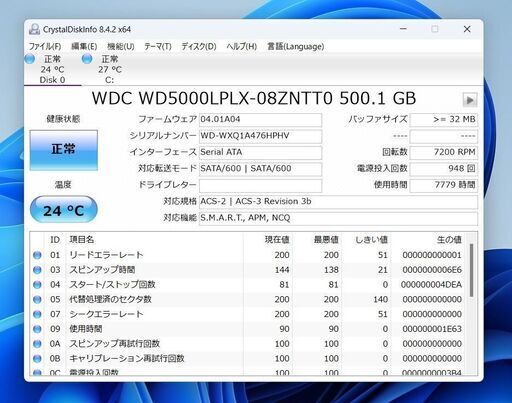This screenshot has height=403, width=512.
Task: Click the ID column header
Action: (x=55, y=240)
